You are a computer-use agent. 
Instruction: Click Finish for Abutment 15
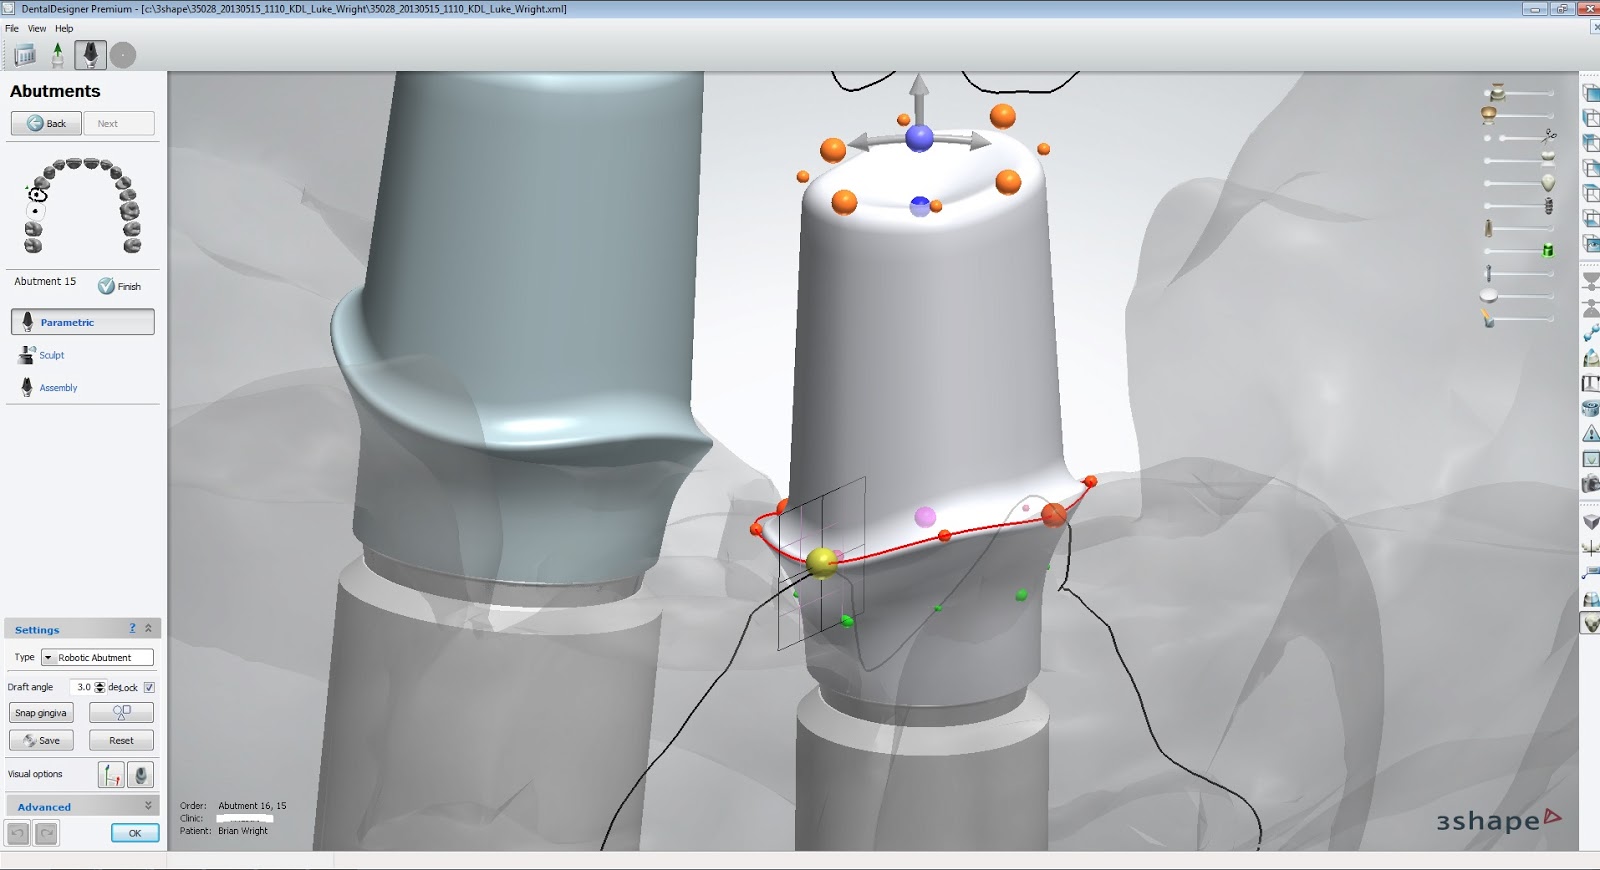(120, 286)
